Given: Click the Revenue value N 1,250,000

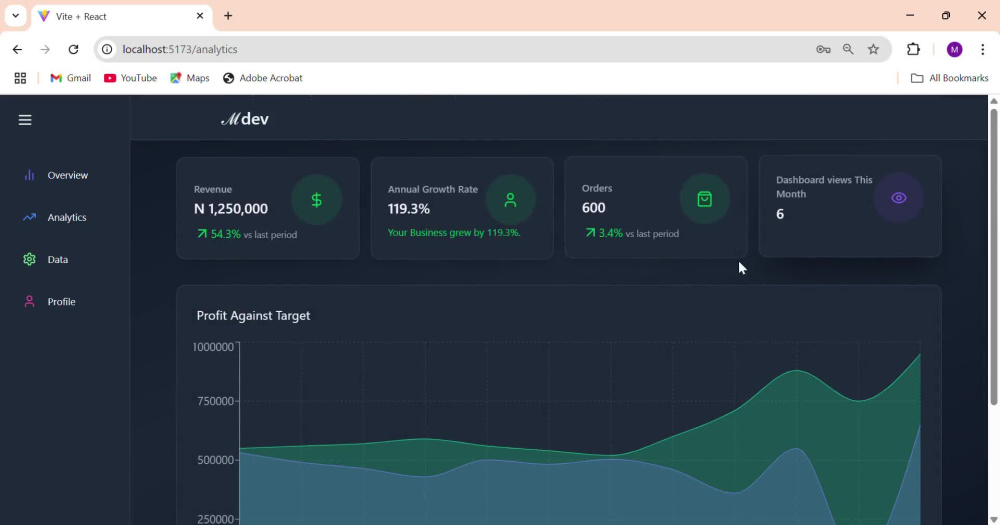Looking at the screenshot, I should click(231, 209).
